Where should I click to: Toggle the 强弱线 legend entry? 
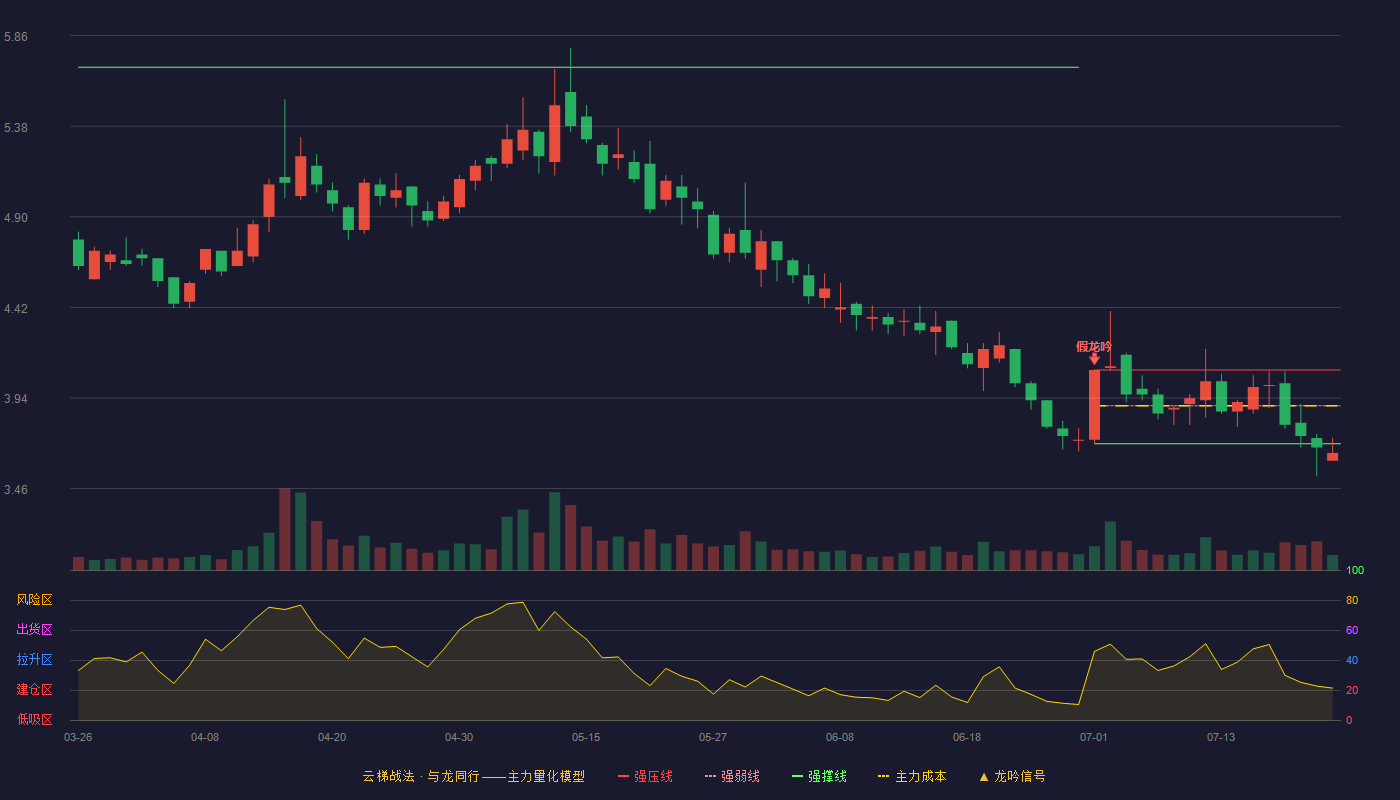(x=732, y=776)
